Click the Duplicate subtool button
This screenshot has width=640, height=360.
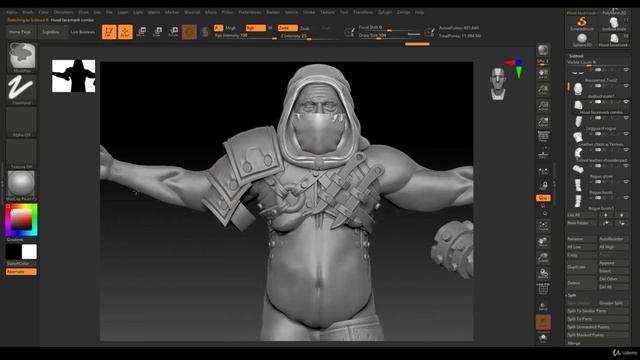click(x=582, y=267)
